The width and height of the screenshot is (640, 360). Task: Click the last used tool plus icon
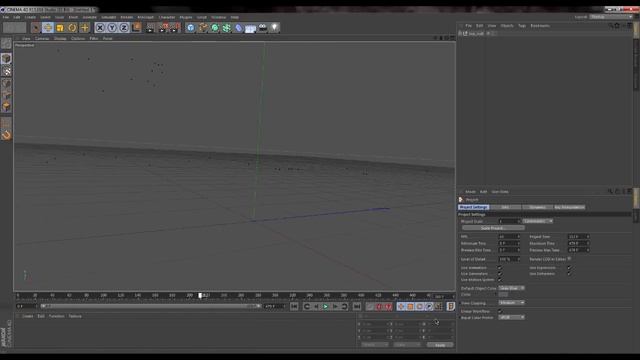(x=84, y=28)
